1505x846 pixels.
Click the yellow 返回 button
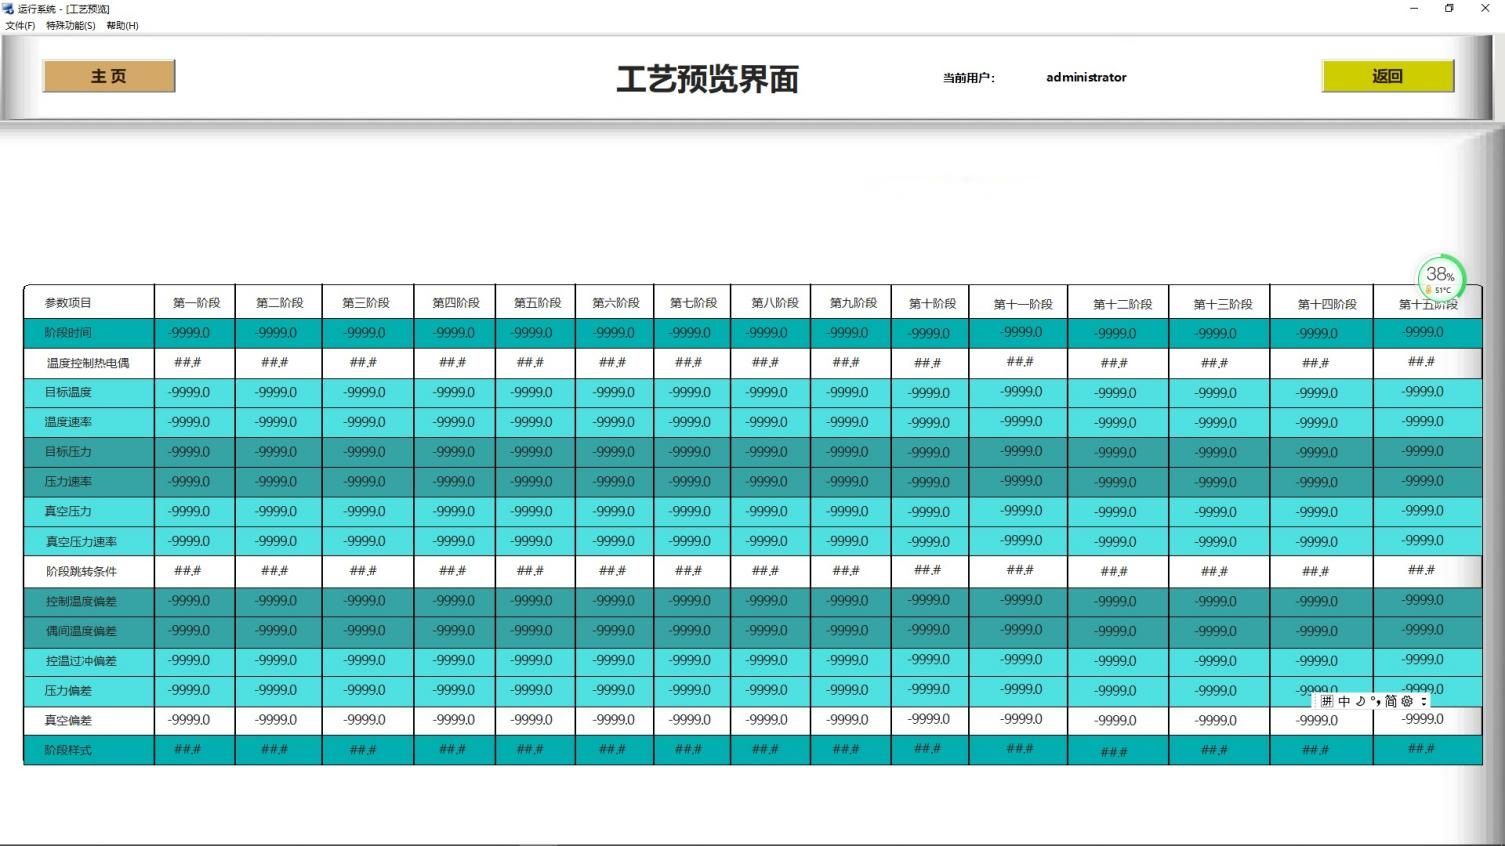pyautogui.click(x=1388, y=75)
